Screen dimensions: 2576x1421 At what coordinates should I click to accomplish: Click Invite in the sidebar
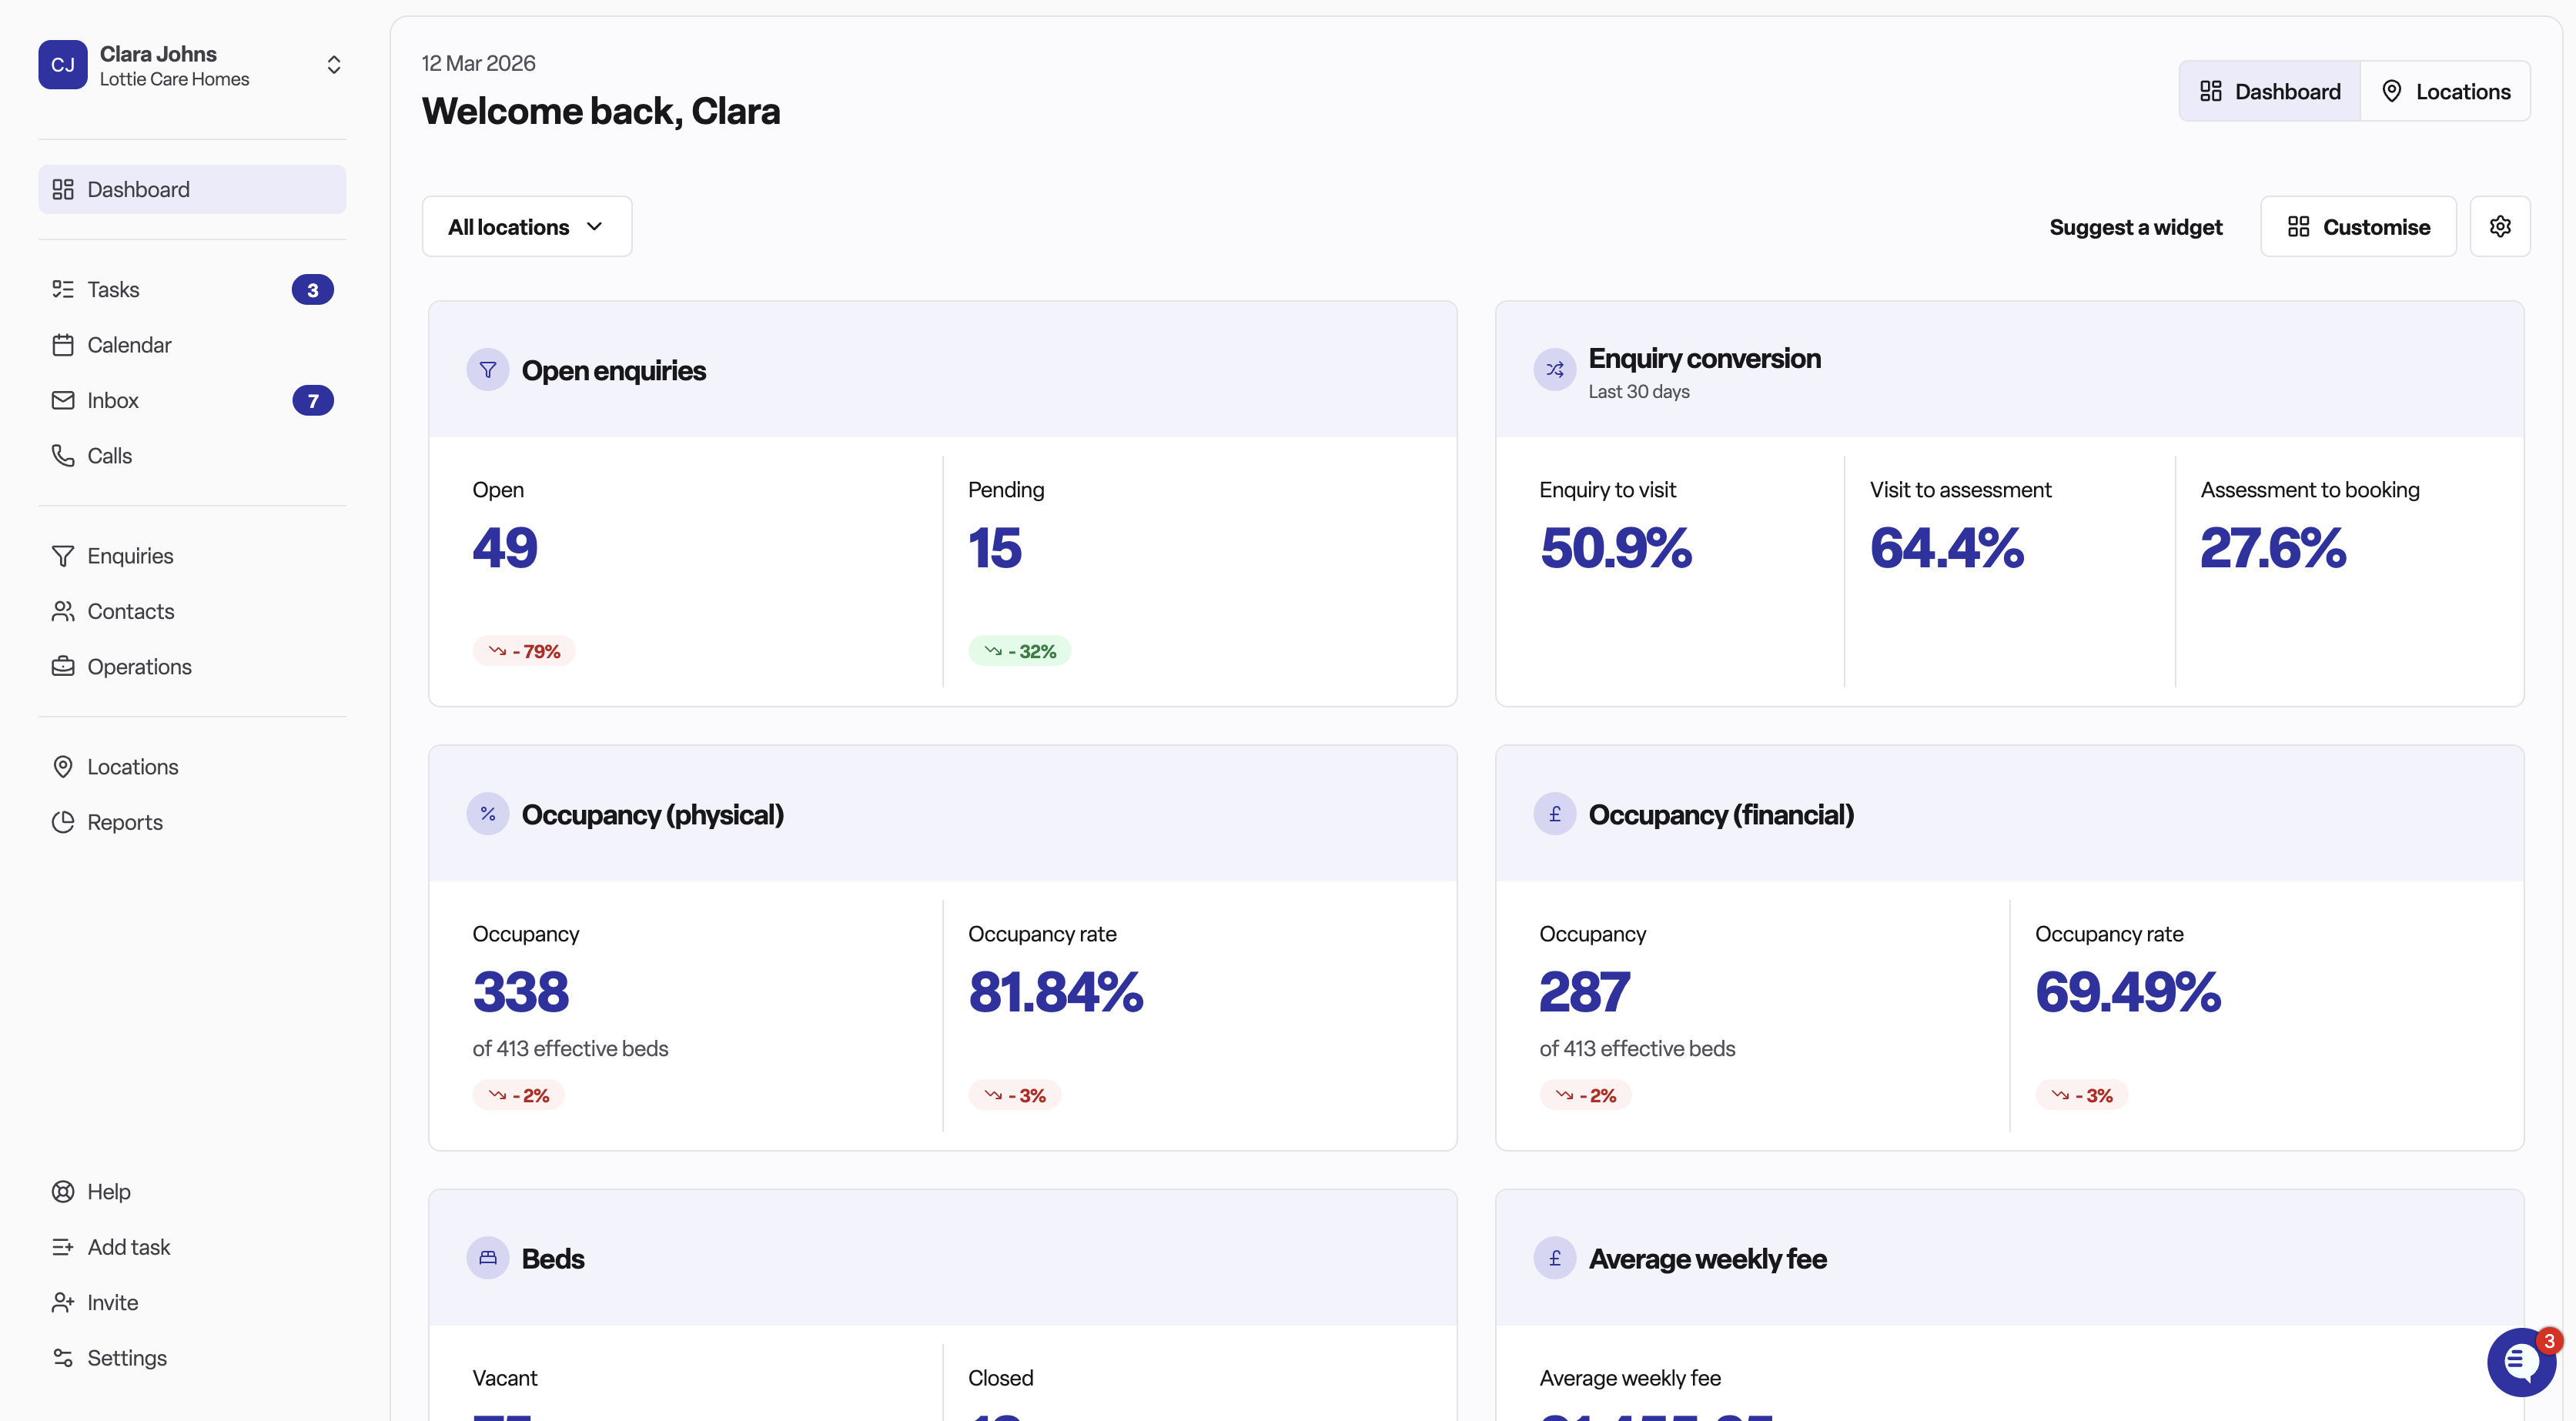tap(192, 1303)
